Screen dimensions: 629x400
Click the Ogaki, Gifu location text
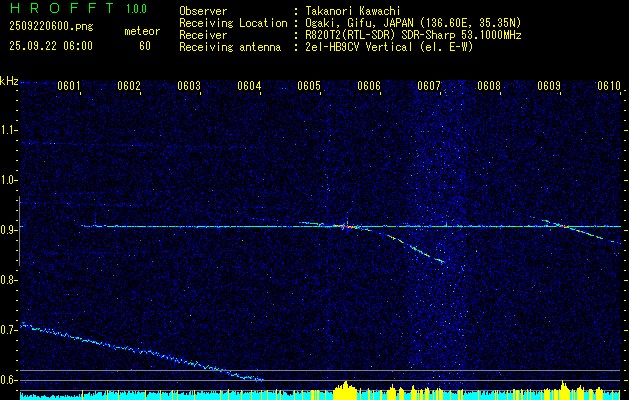pos(413,23)
